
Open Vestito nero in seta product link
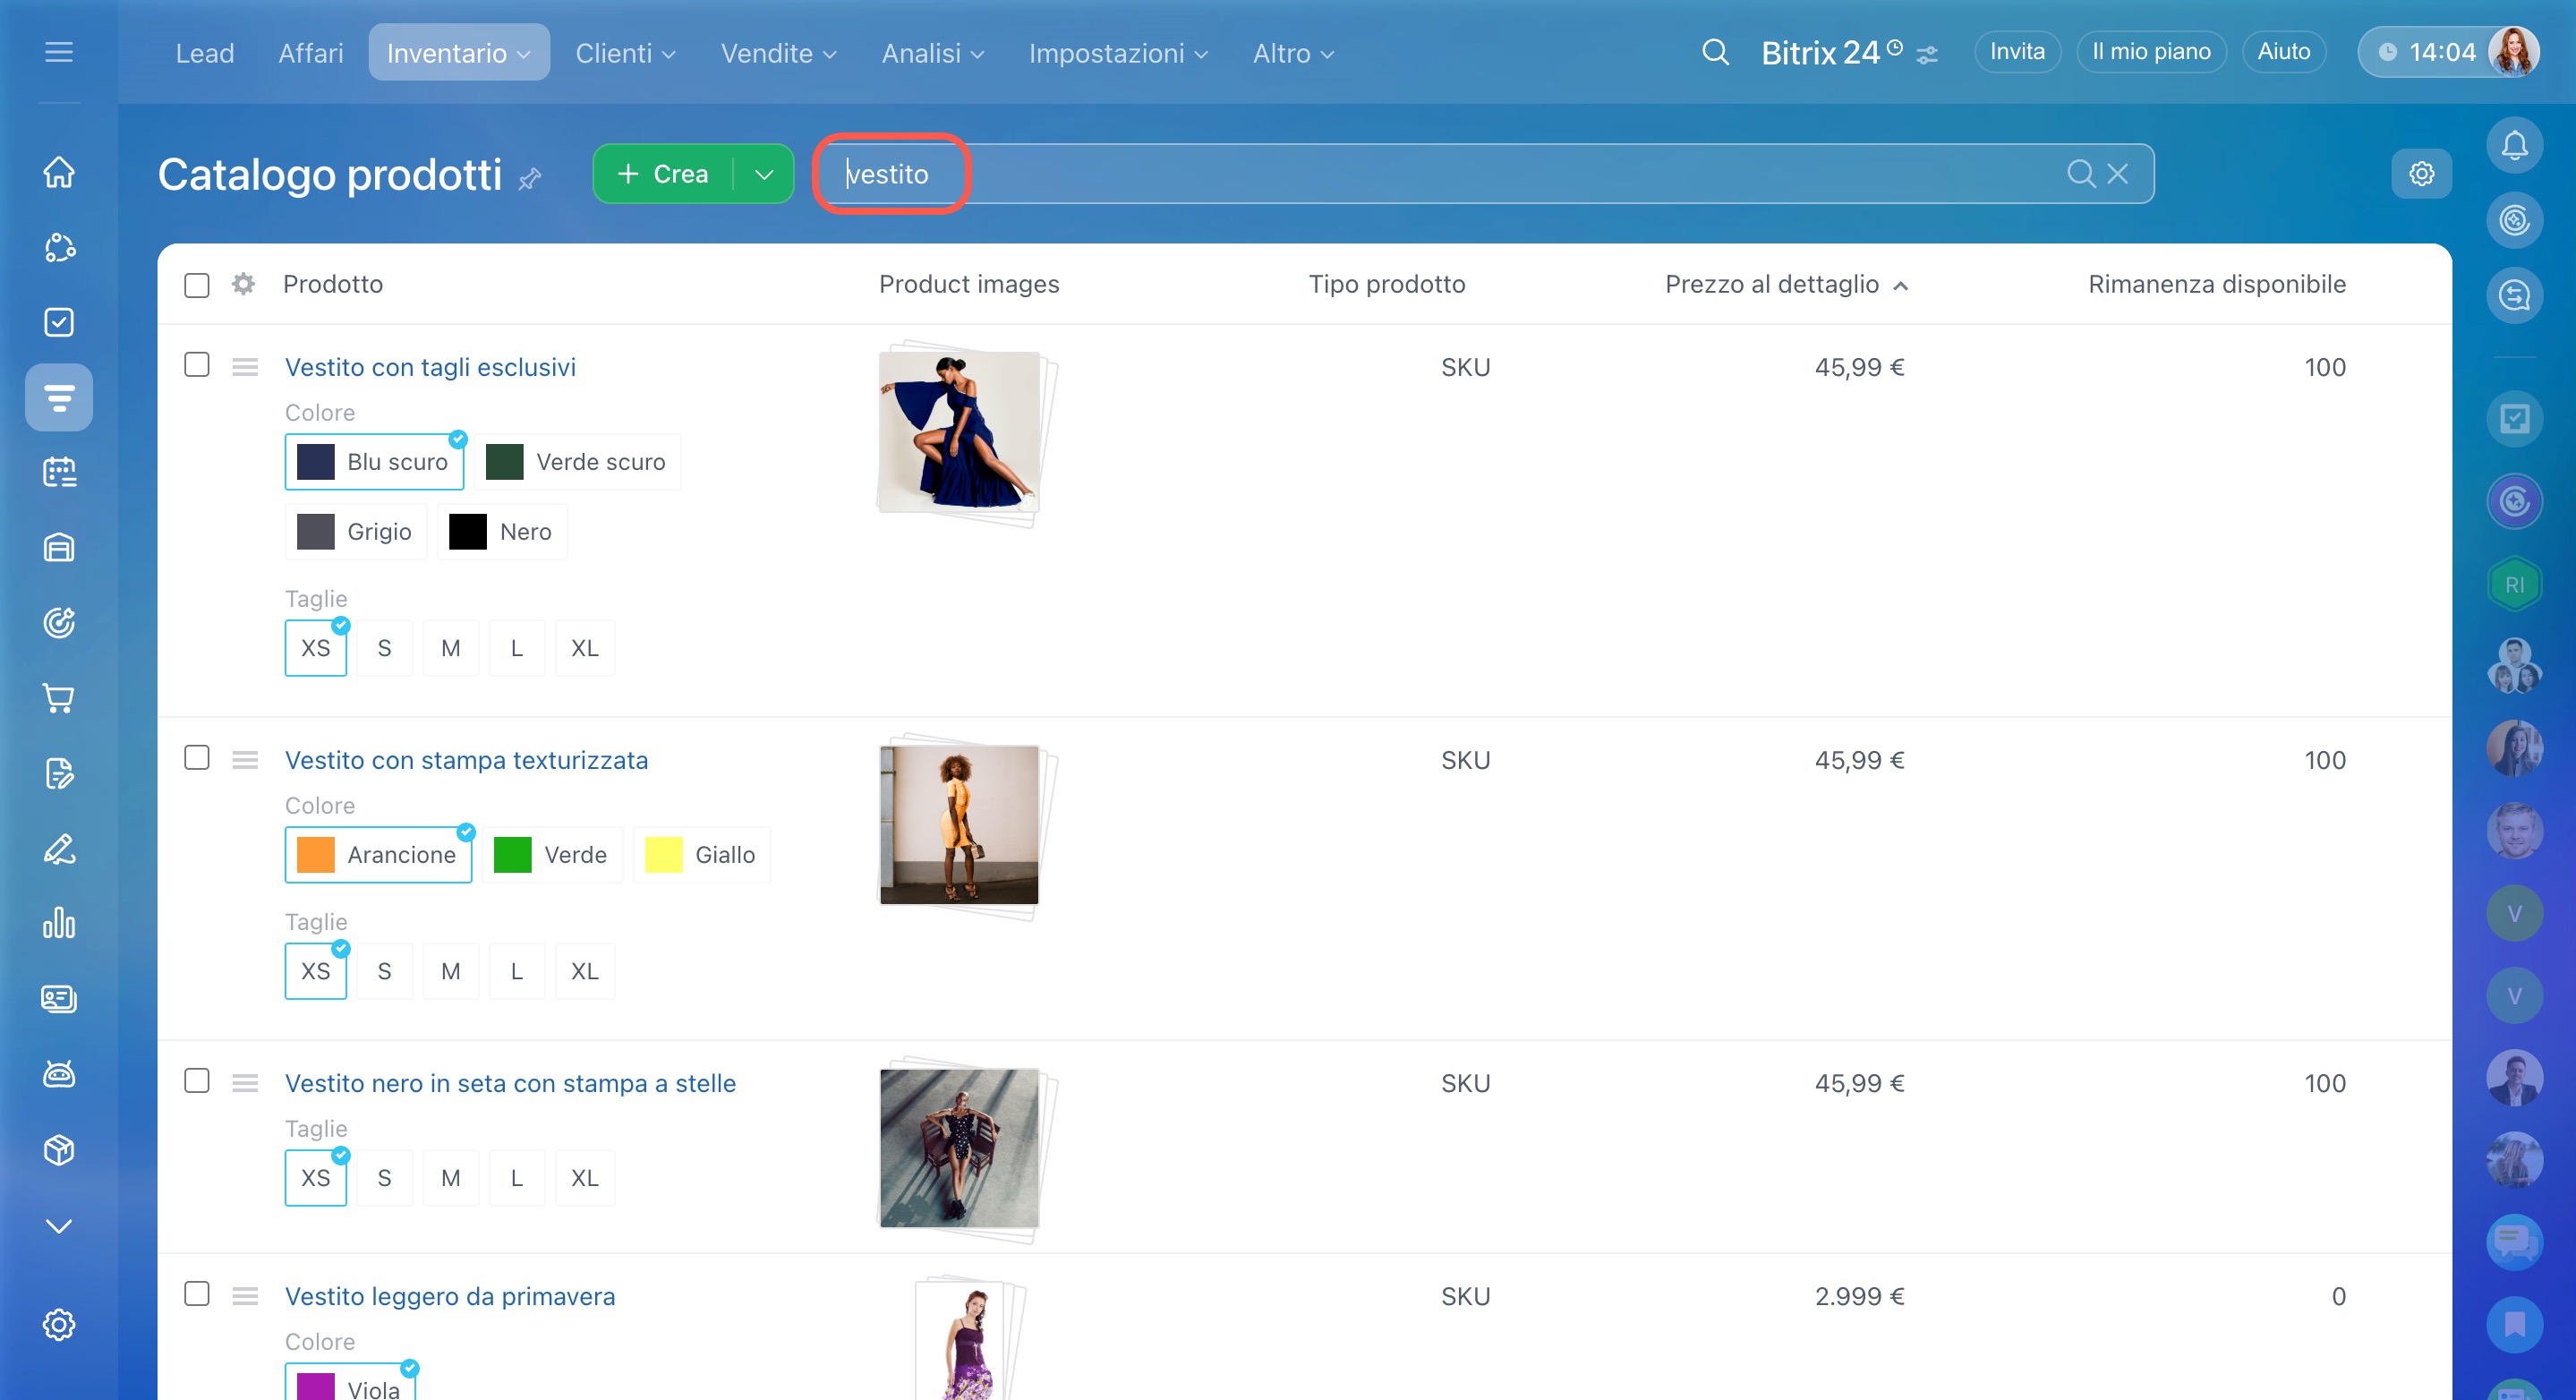click(x=510, y=1083)
